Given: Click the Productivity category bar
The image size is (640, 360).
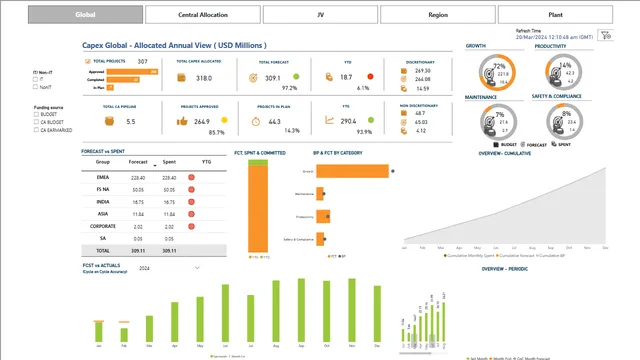Looking at the screenshot, I should (x=323, y=217).
